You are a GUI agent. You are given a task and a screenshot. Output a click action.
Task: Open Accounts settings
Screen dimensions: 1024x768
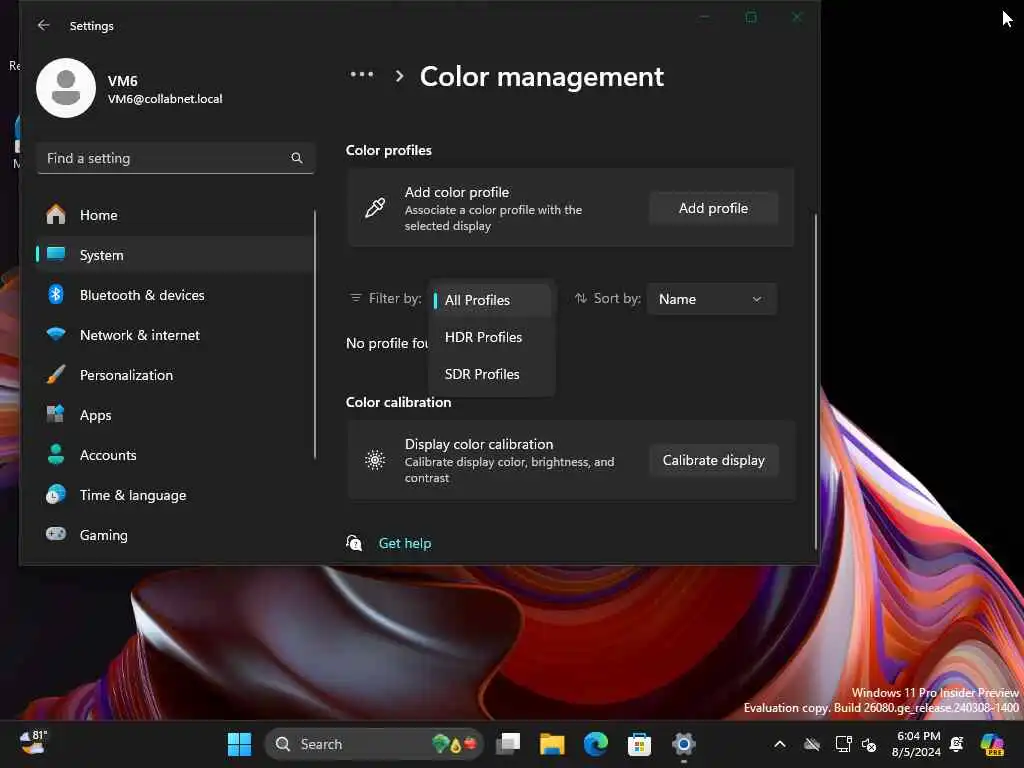pos(175,455)
